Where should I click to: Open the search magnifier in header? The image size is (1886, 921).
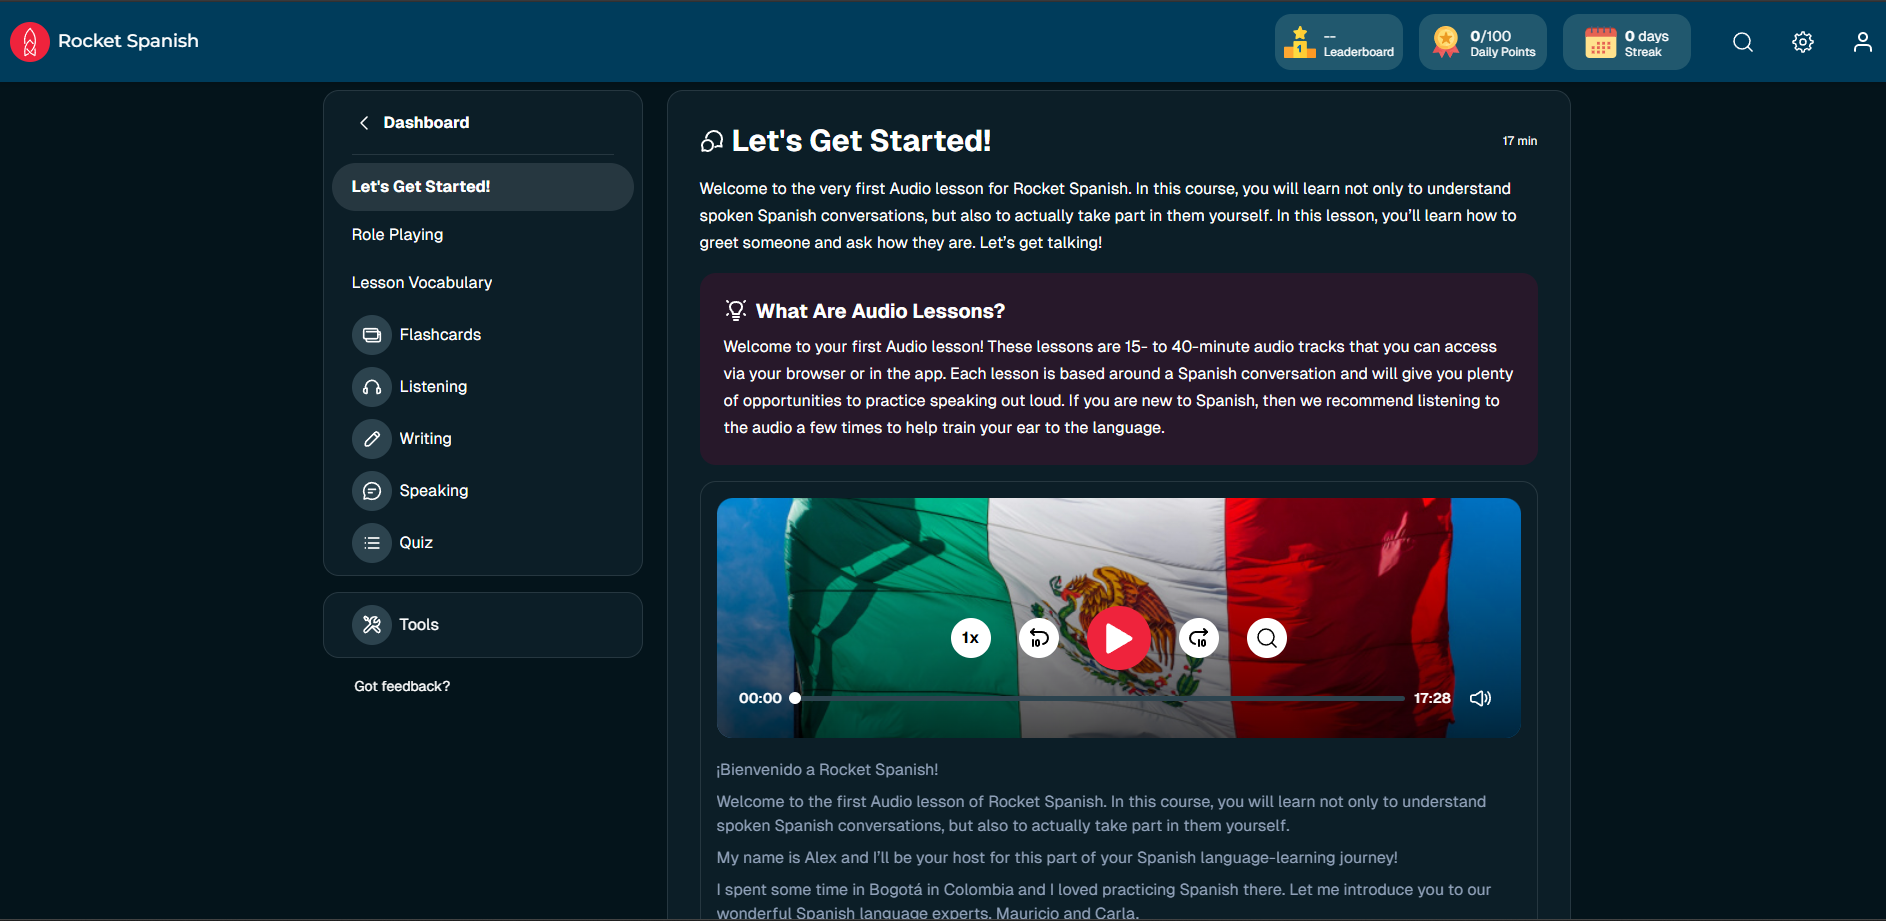click(1743, 42)
